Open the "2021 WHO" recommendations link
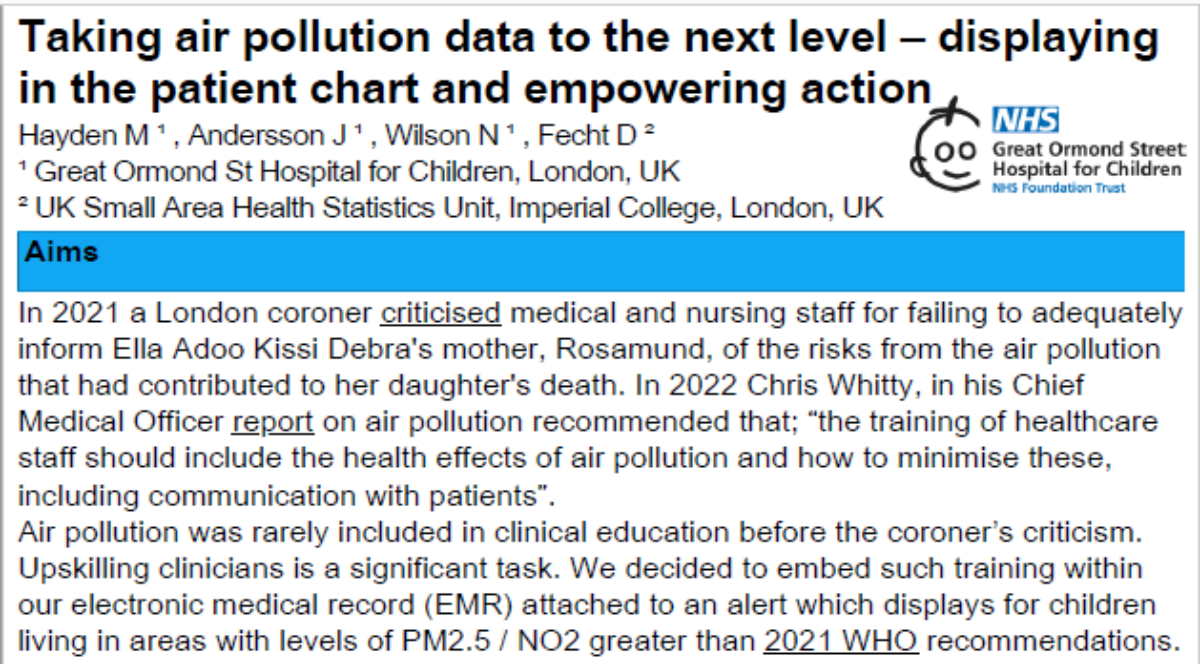Image resolution: width=1200 pixels, height=664 pixels. [x=822, y=639]
